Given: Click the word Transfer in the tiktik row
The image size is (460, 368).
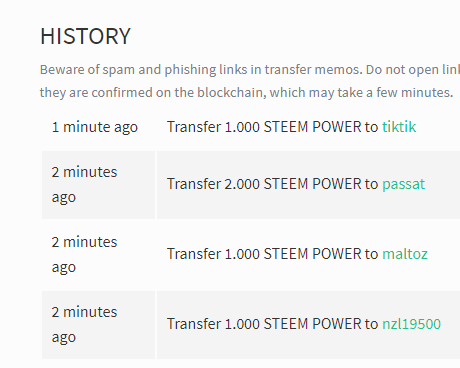Looking at the screenshot, I should point(194,127).
